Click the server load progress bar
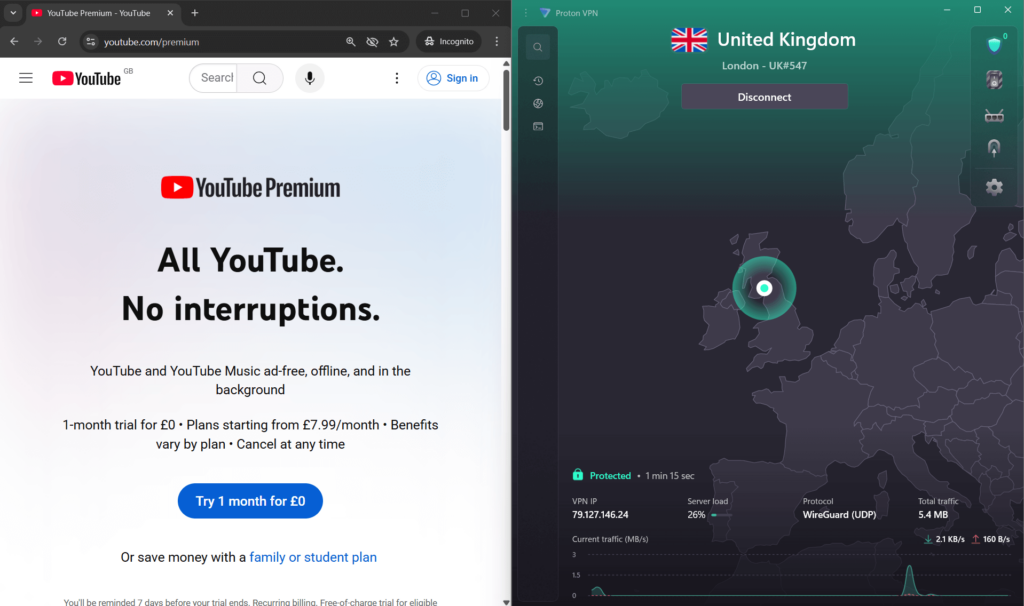The image size is (1024, 606). click(x=722, y=515)
